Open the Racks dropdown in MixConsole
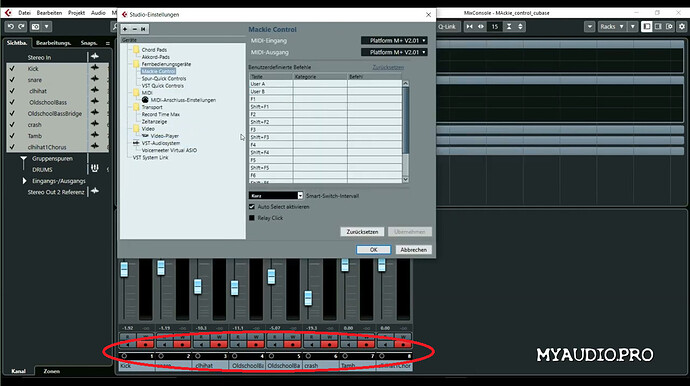This screenshot has height=386, width=690. 612,27
